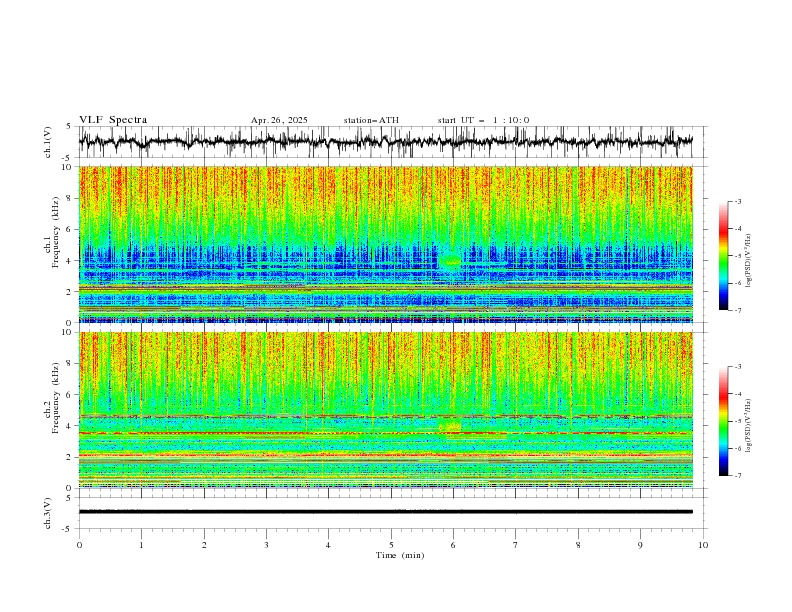The height and width of the screenshot is (612, 792).
Task: Click the "5" tick on the ch.1(V) axis
Action: pyautogui.click(x=69, y=127)
